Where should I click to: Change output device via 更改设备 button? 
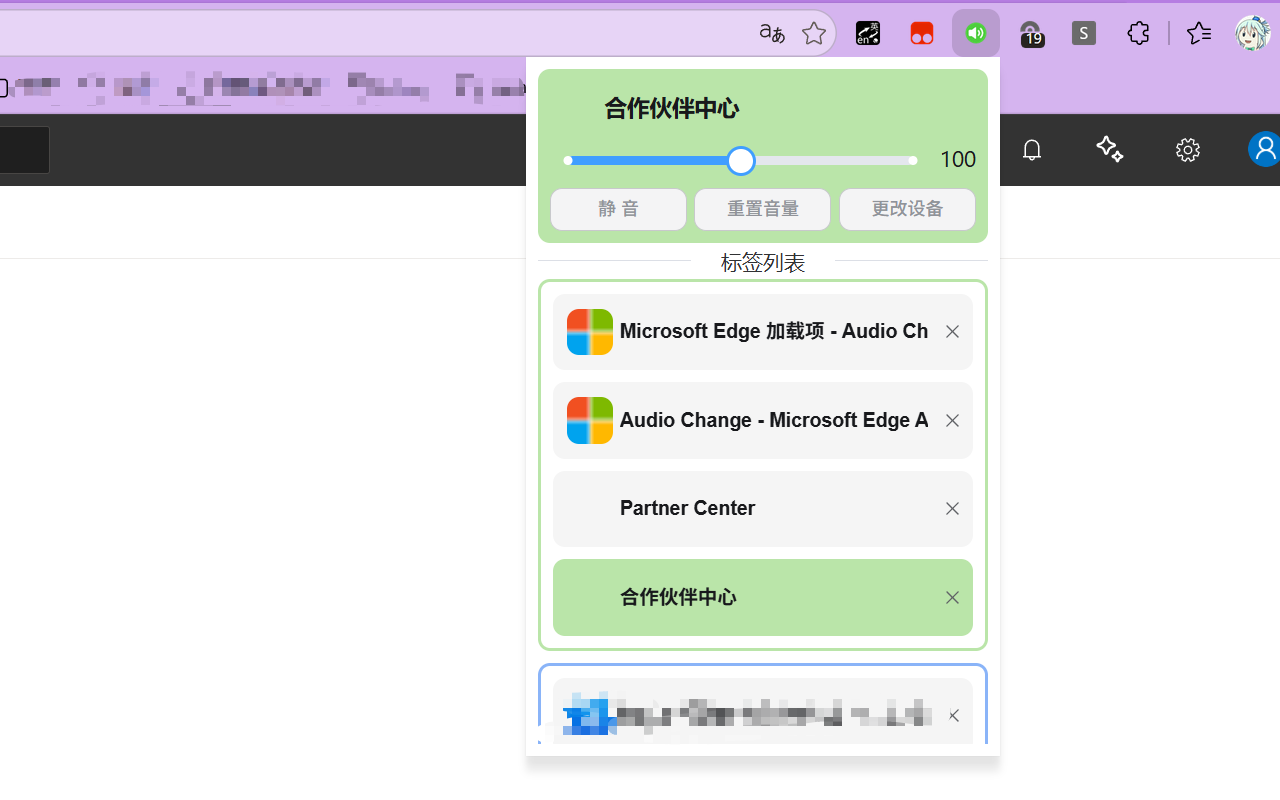click(x=907, y=209)
